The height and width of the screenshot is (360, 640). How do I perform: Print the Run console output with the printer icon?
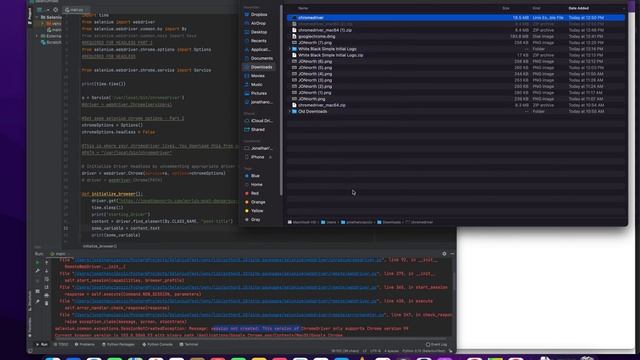pyautogui.click(x=46, y=295)
